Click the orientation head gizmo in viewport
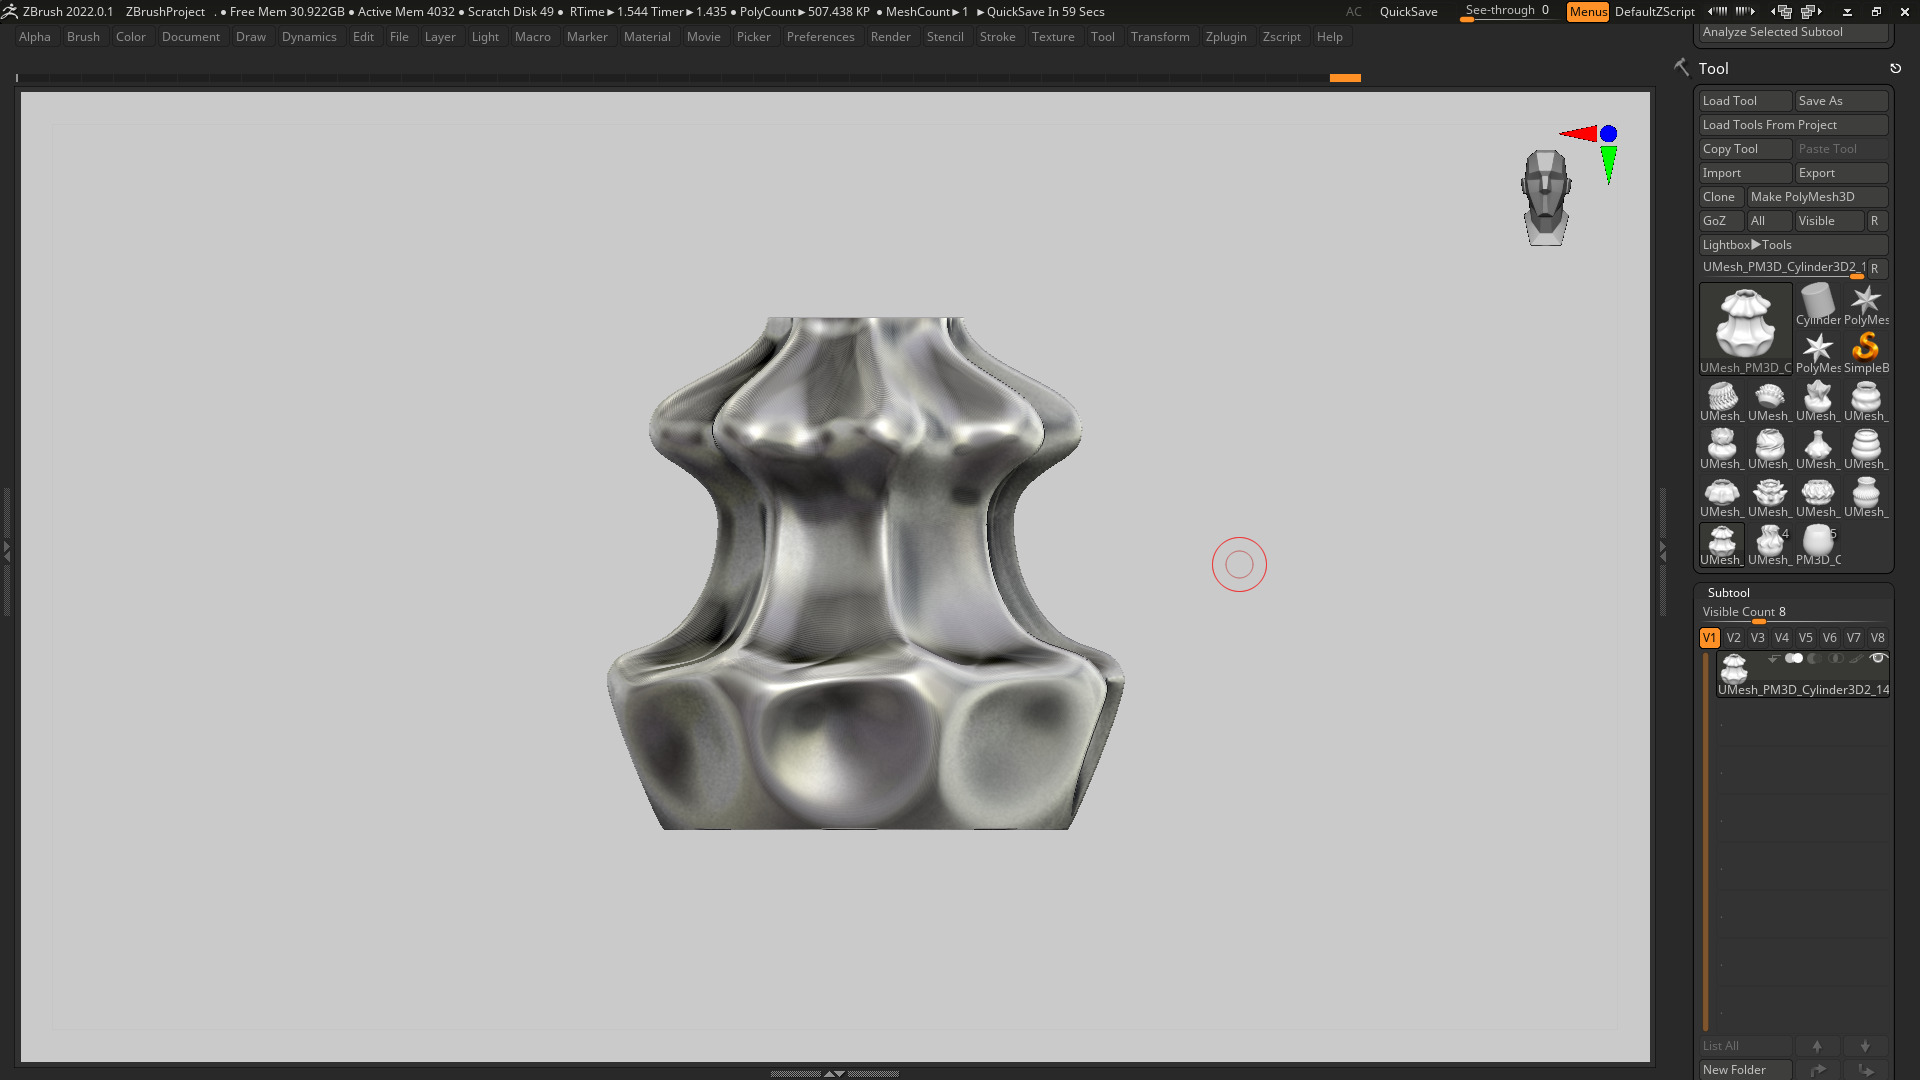This screenshot has height=1080, width=1920. (1546, 197)
